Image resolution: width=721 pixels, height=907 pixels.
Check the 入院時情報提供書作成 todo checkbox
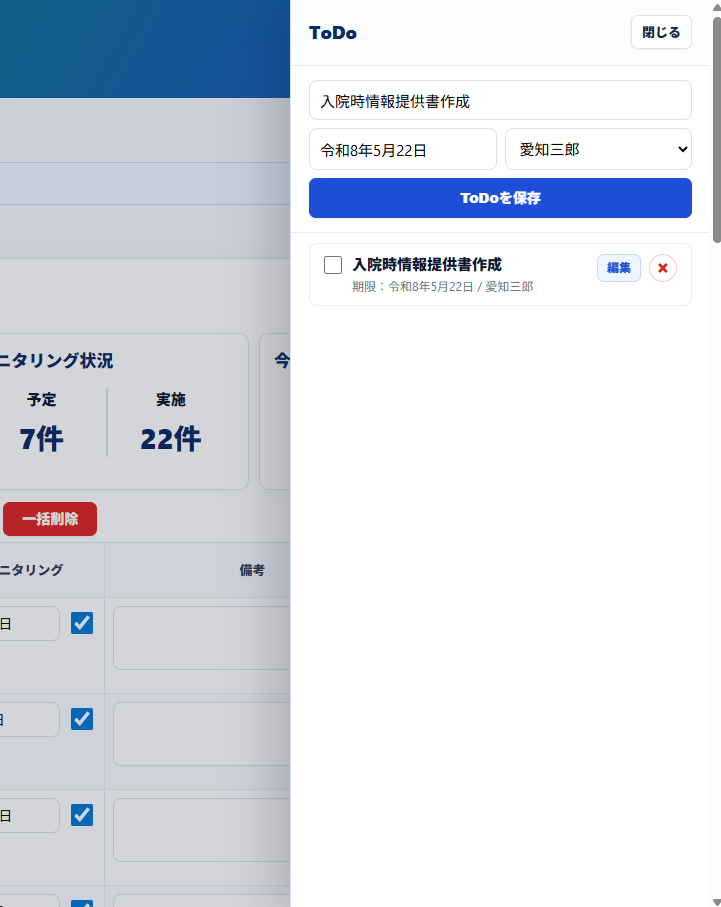[333, 265]
